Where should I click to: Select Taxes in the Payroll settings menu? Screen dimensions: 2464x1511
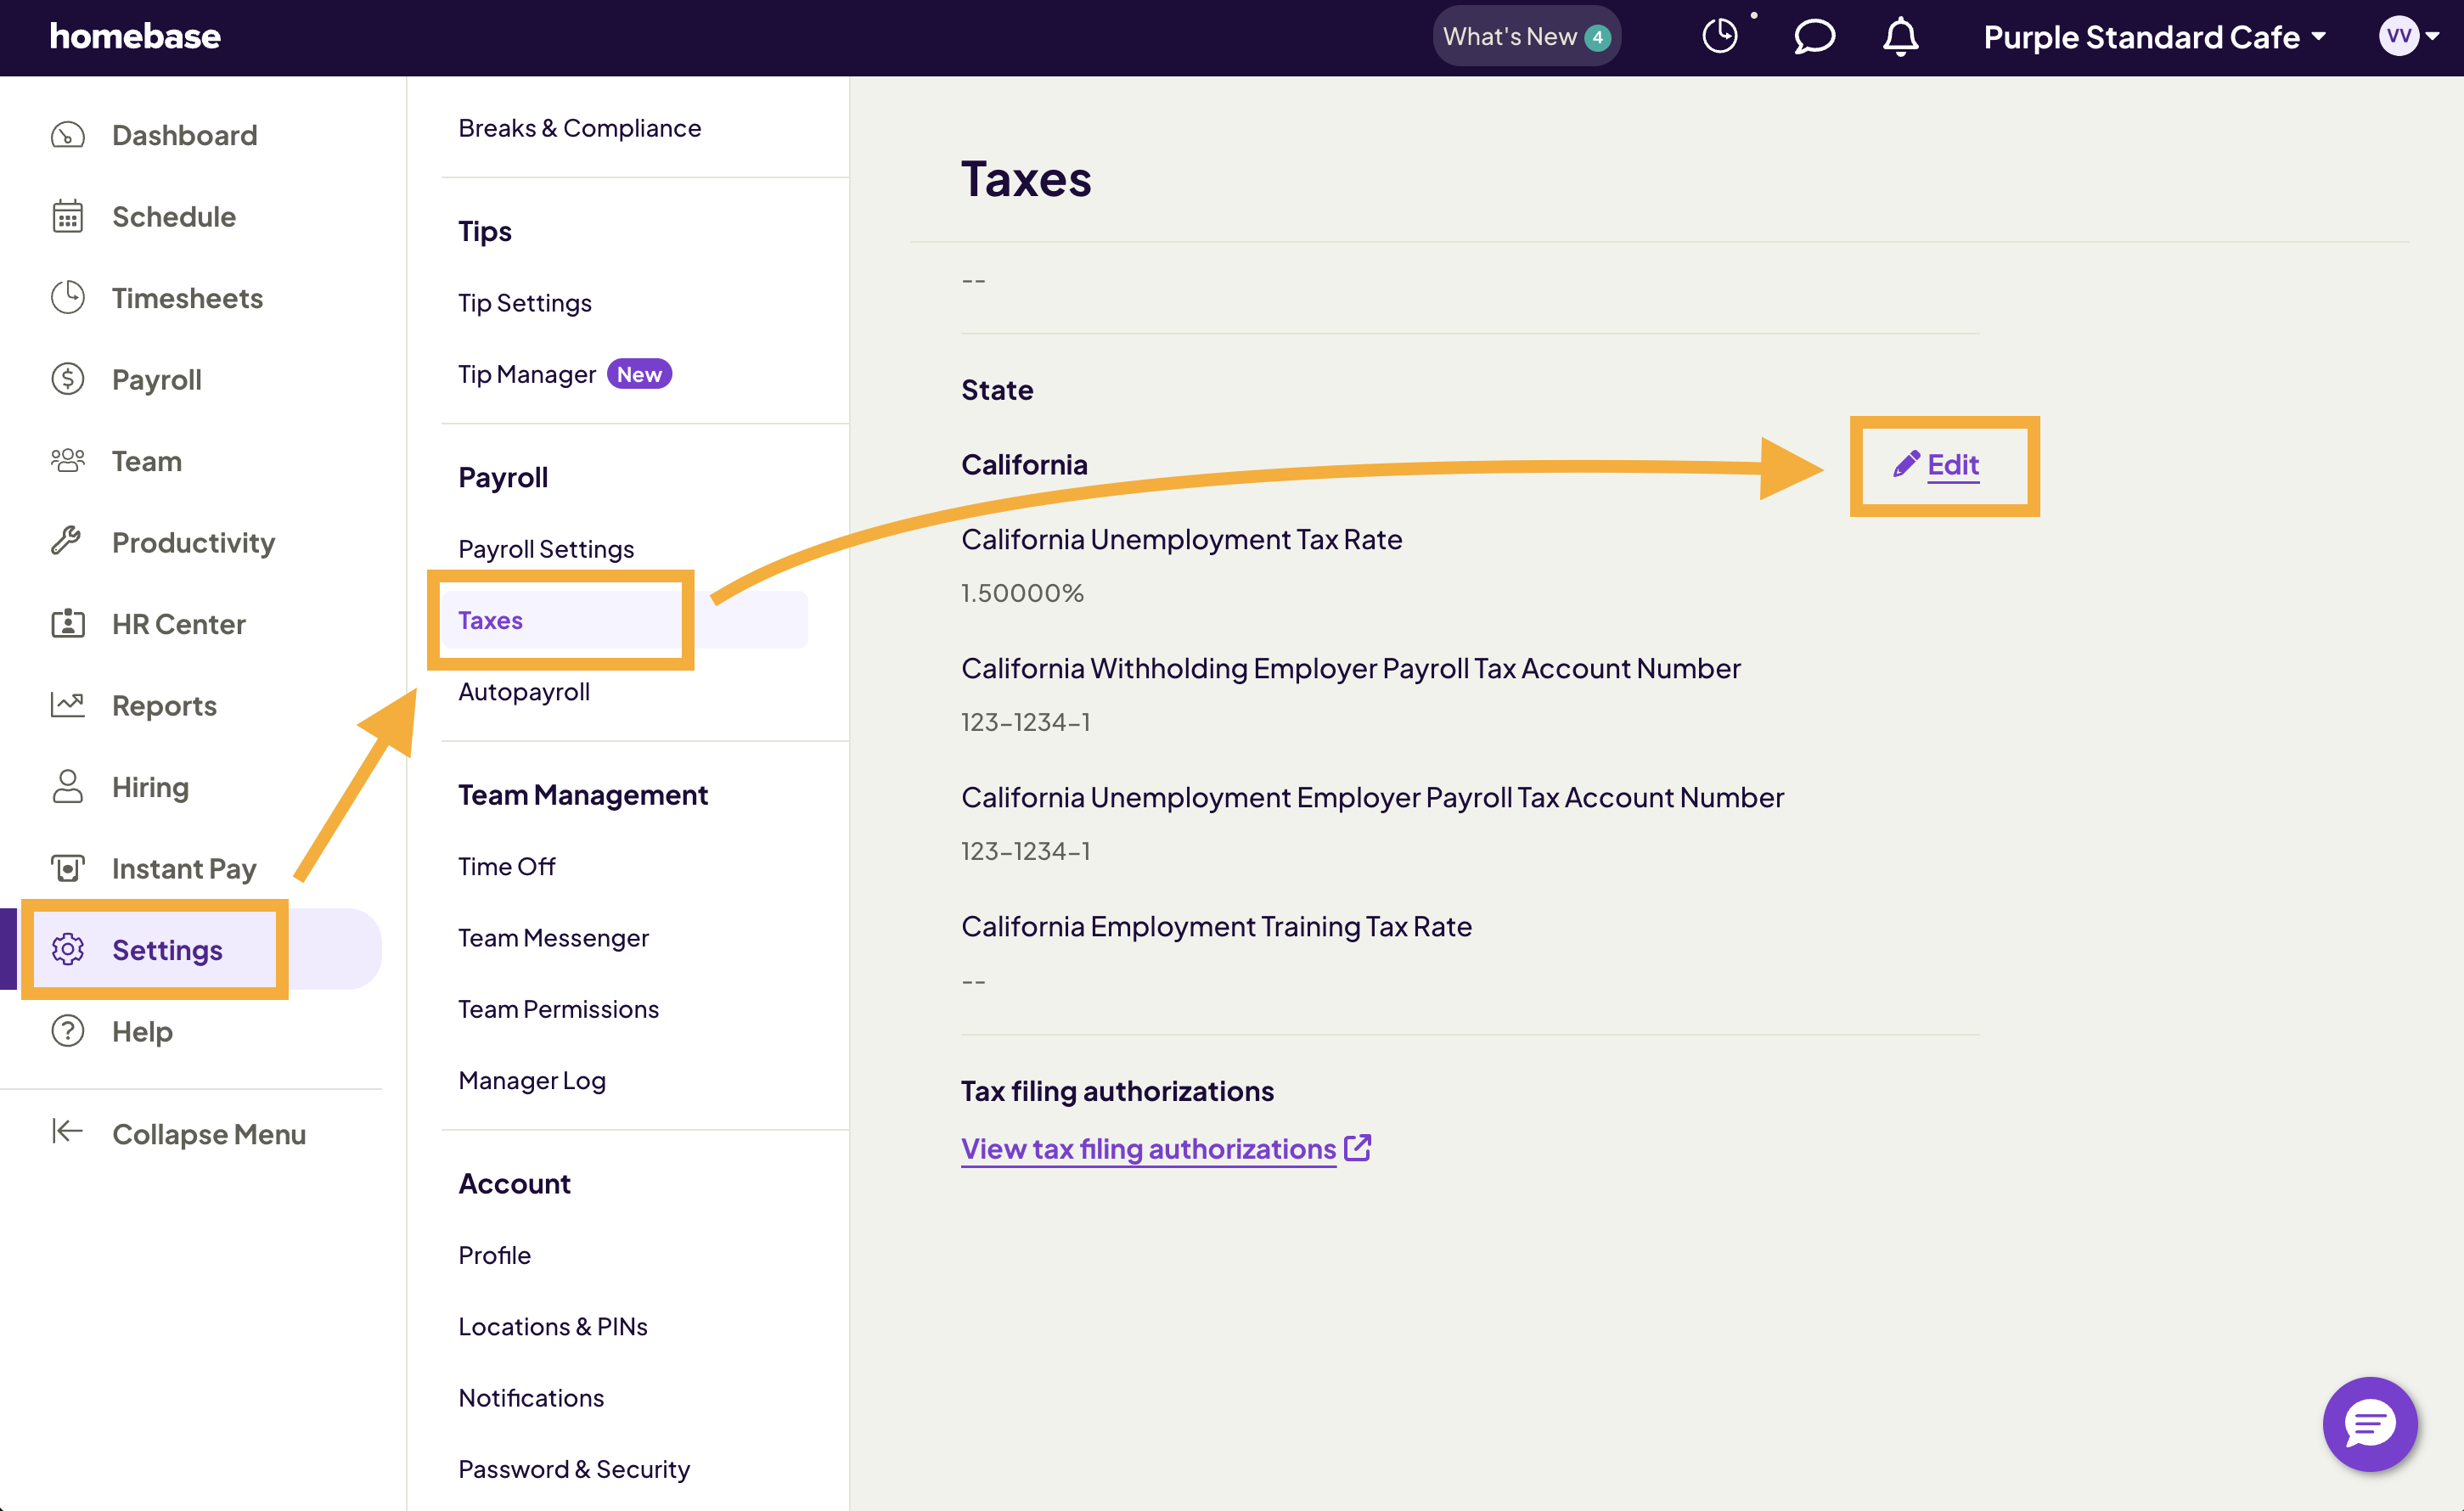tap(490, 619)
